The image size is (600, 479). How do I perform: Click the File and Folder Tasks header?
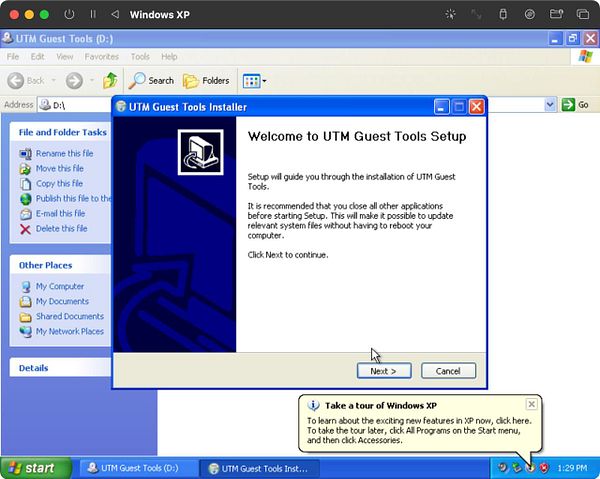[61, 132]
